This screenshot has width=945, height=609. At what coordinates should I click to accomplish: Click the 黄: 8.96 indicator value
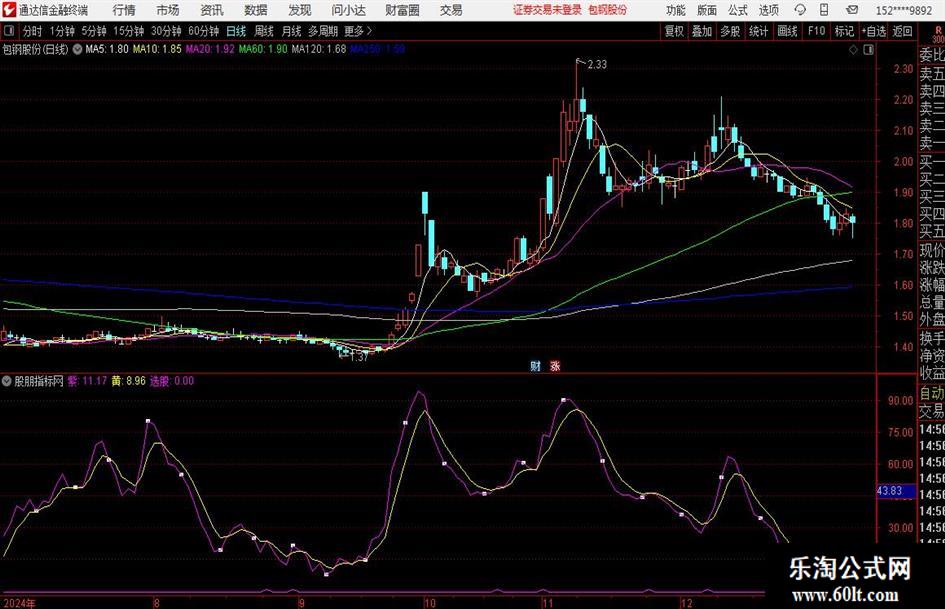pos(129,381)
